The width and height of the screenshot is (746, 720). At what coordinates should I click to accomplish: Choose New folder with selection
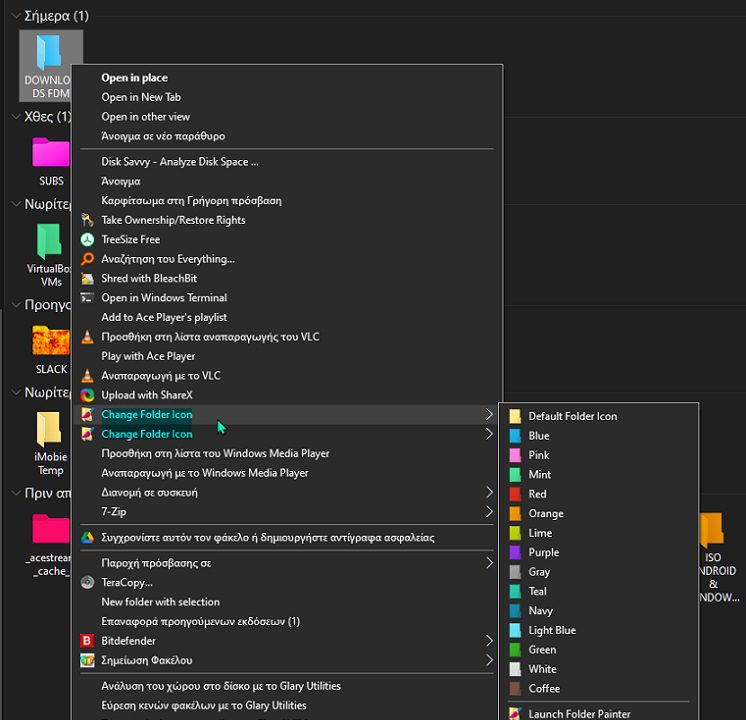pos(287,602)
